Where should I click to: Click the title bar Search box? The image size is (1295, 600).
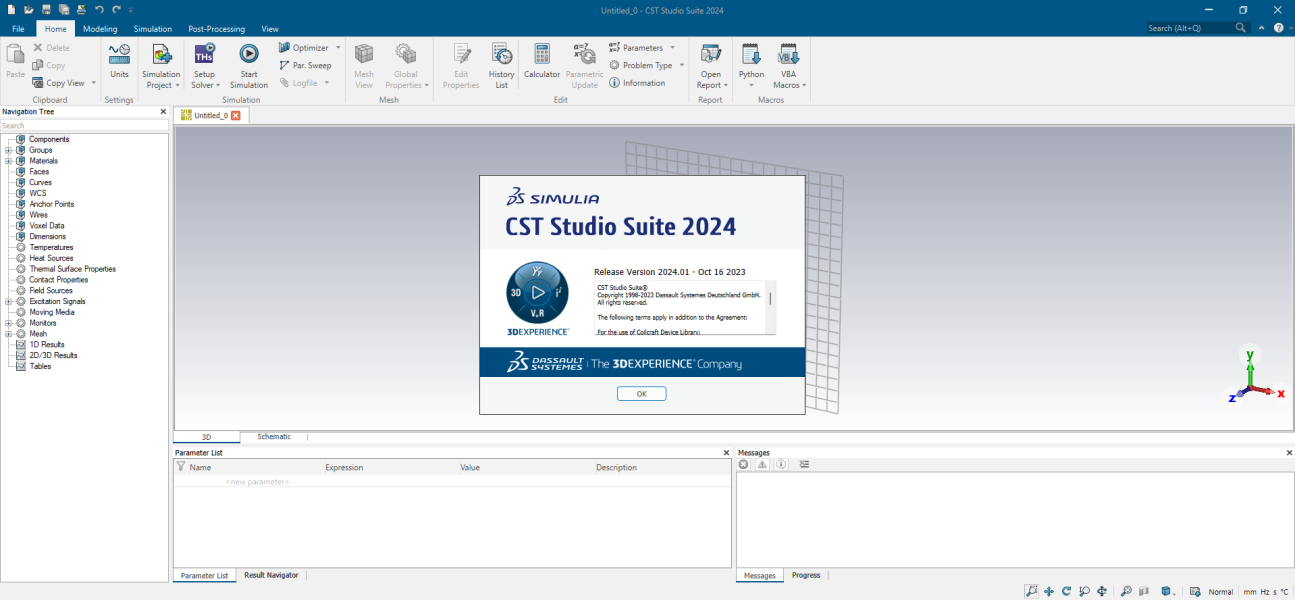(x=1190, y=28)
